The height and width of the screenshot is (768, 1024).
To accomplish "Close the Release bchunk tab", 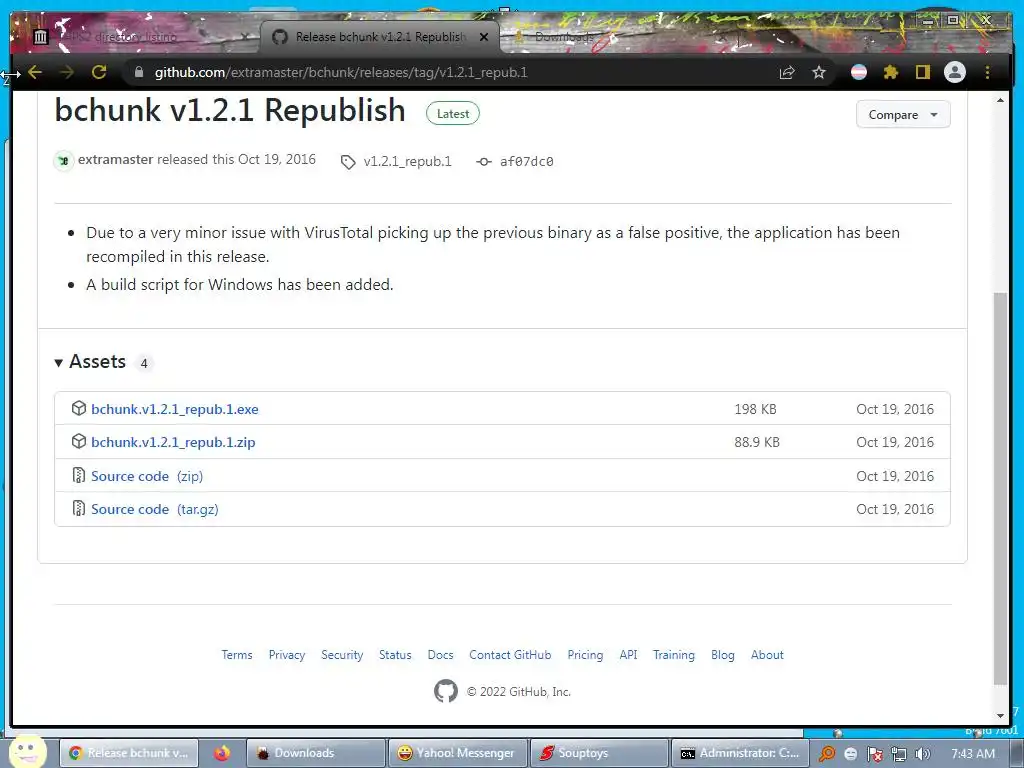I will click(484, 37).
